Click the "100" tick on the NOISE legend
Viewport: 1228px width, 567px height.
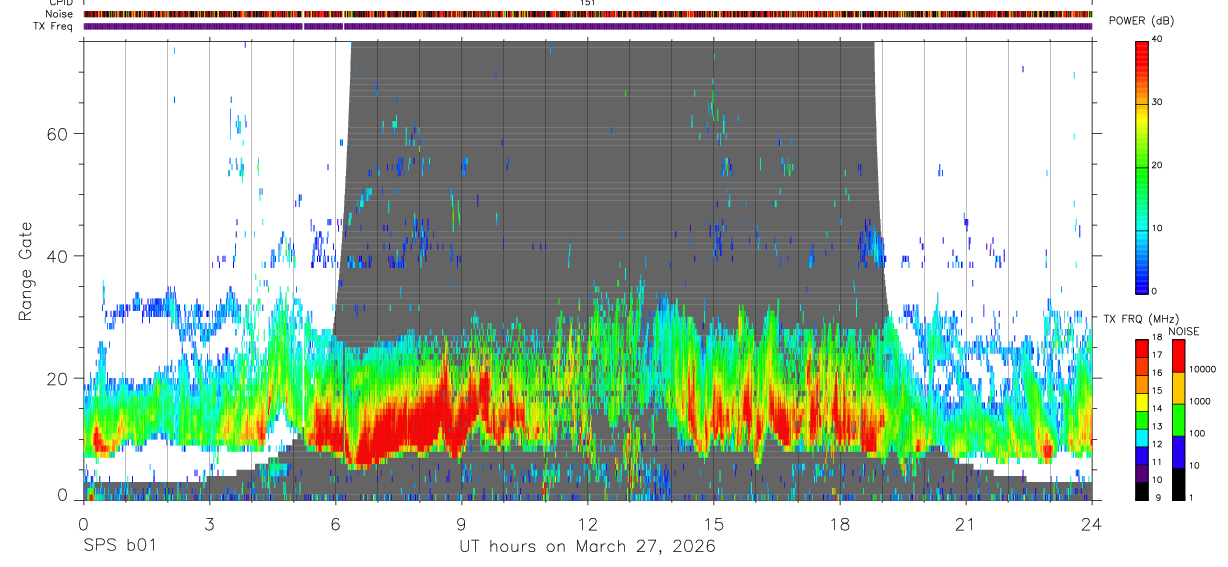tap(1197, 433)
